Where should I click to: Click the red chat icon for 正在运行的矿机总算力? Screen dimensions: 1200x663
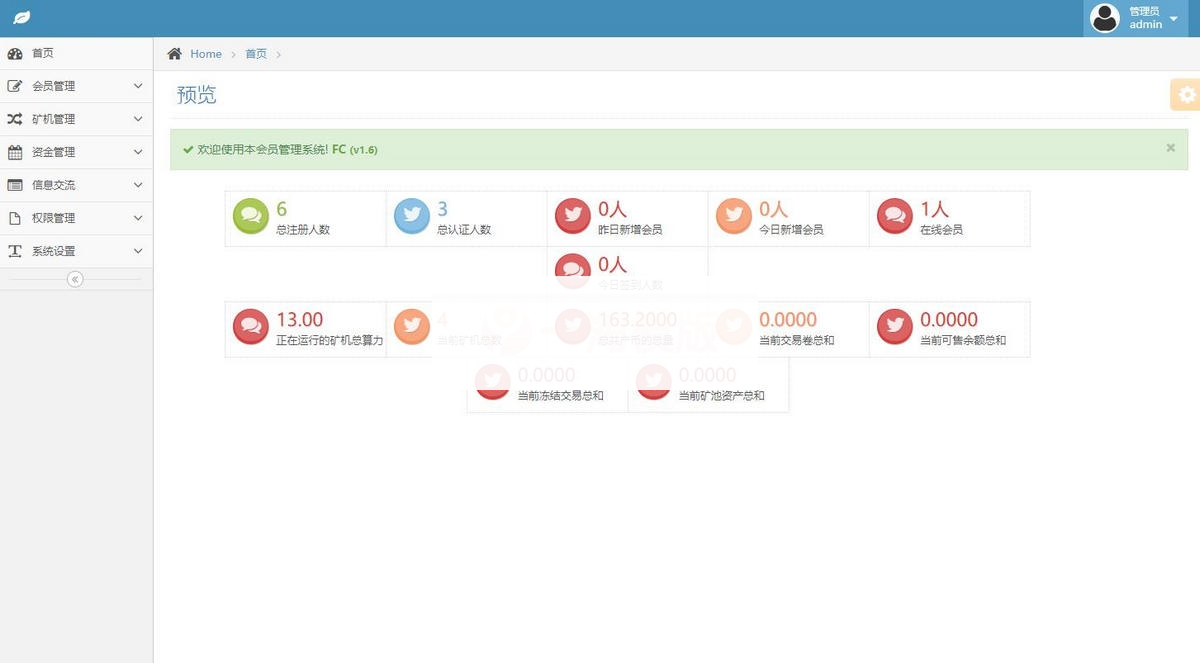click(250, 326)
